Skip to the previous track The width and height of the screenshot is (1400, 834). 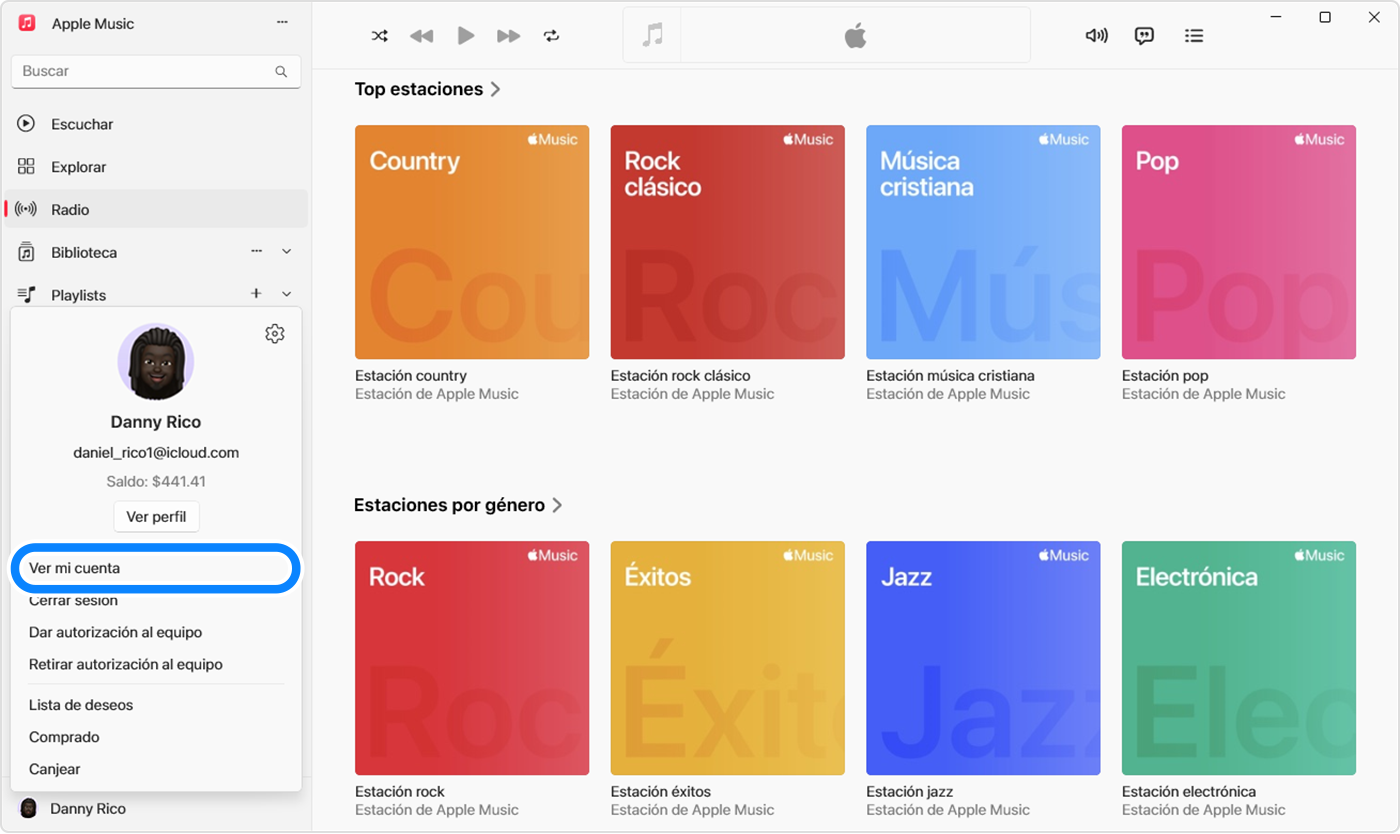(422, 36)
